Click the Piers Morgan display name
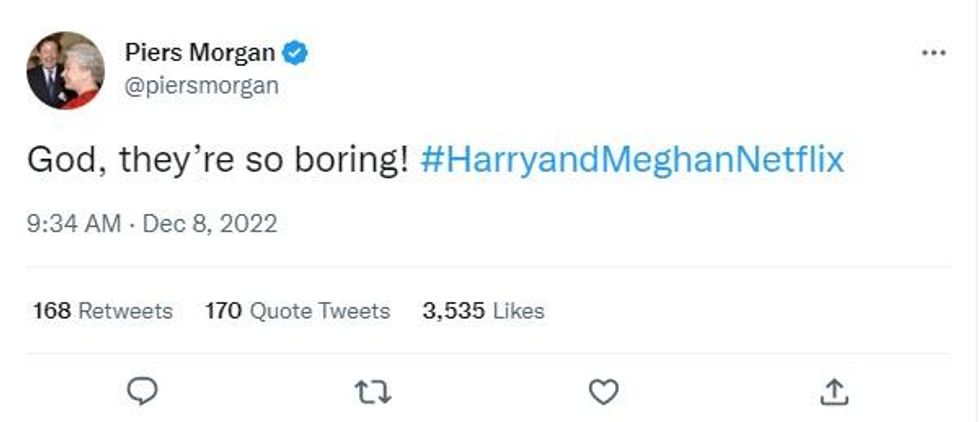980x422 pixels. (199, 52)
